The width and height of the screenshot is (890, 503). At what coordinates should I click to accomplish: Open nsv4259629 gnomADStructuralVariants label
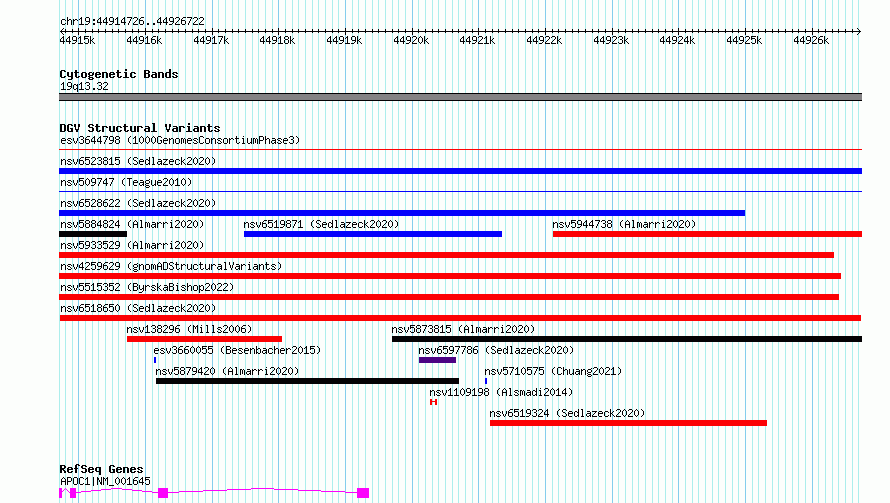(x=171, y=266)
